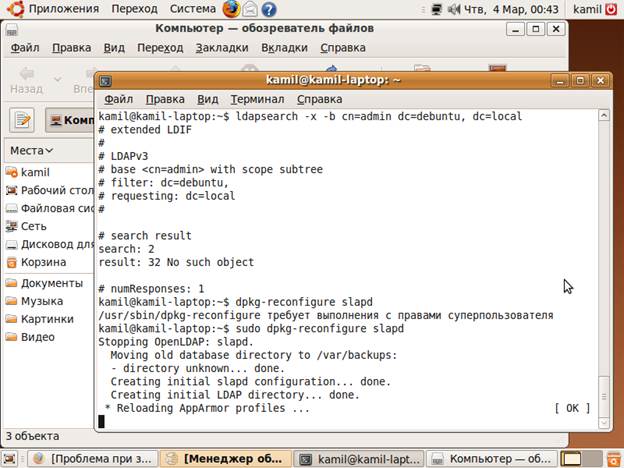Click the edit location pencil icon
The width and height of the screenshot is (624, 468).
click(x=23, y=120)
